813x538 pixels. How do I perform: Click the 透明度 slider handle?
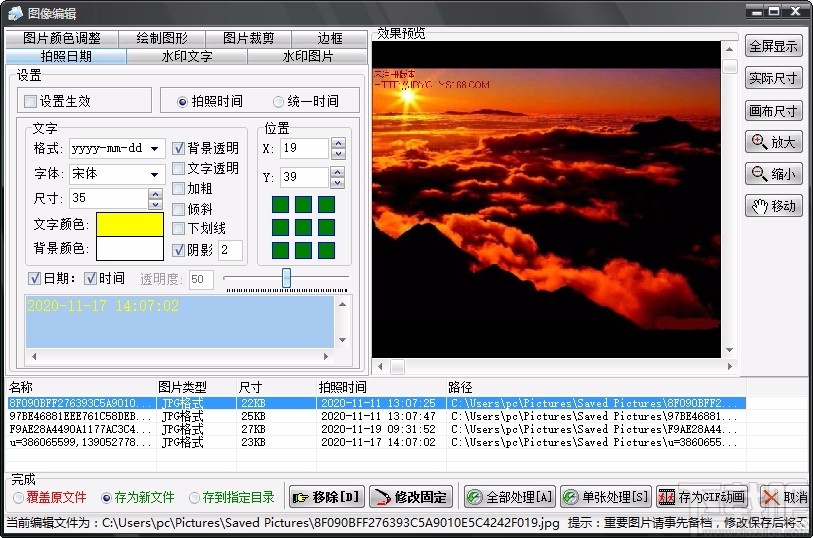(x=286, y=278)
